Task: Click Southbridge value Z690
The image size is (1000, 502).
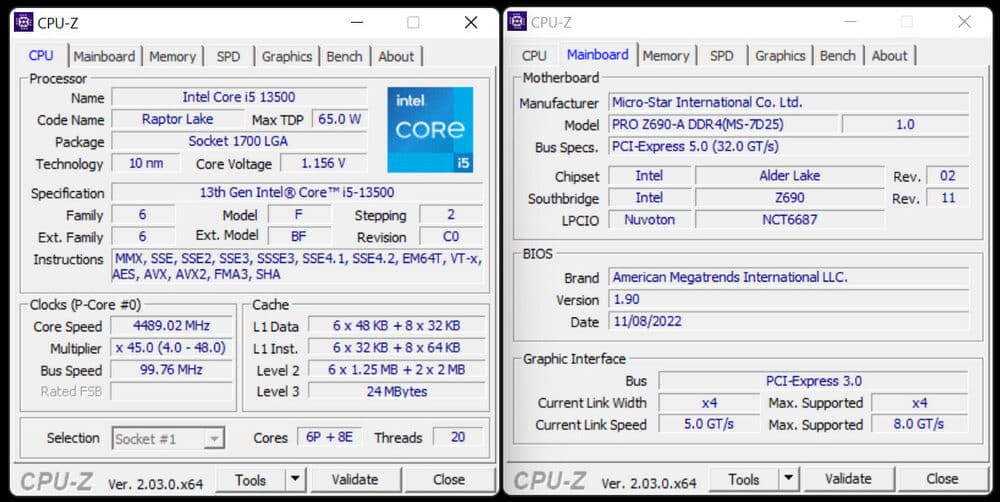Action: (x=790, y=198)
